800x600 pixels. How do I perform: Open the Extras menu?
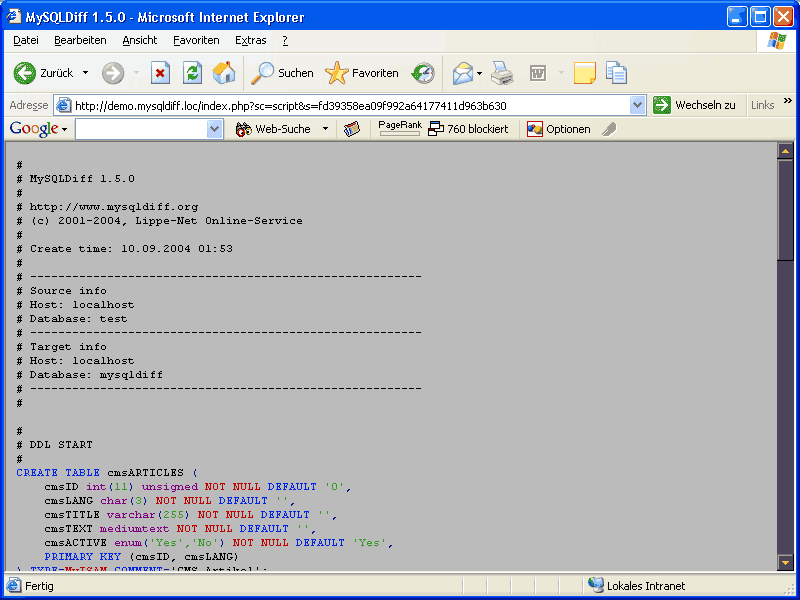coord(251,40)
